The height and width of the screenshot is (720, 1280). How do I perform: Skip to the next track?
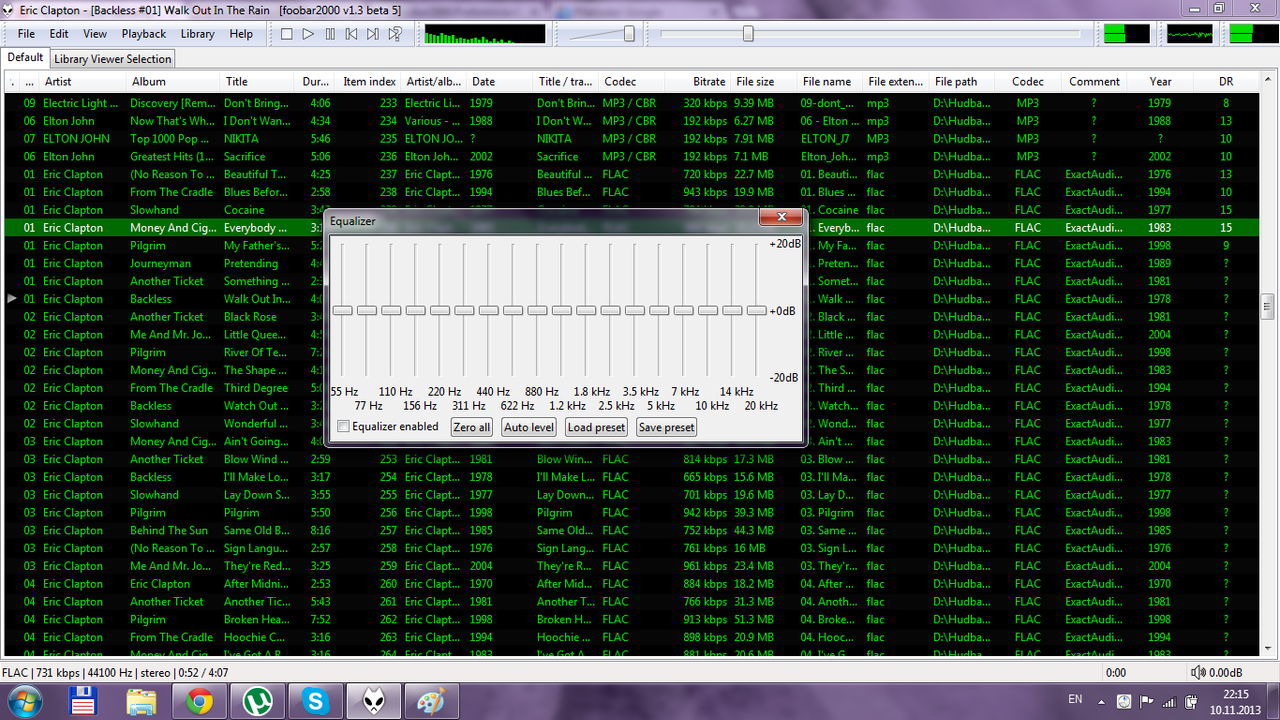(x=372, y=34)
